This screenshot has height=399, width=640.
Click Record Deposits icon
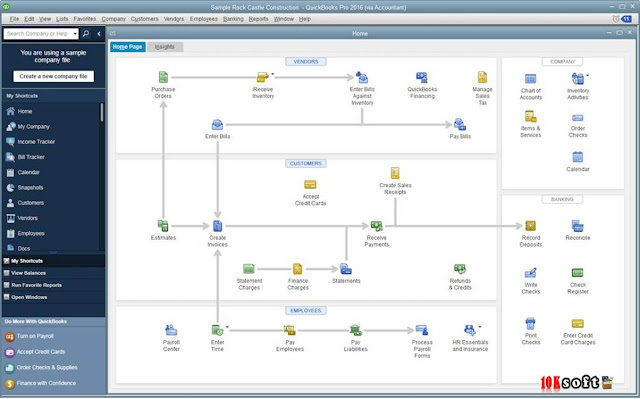tap(530, 226)
